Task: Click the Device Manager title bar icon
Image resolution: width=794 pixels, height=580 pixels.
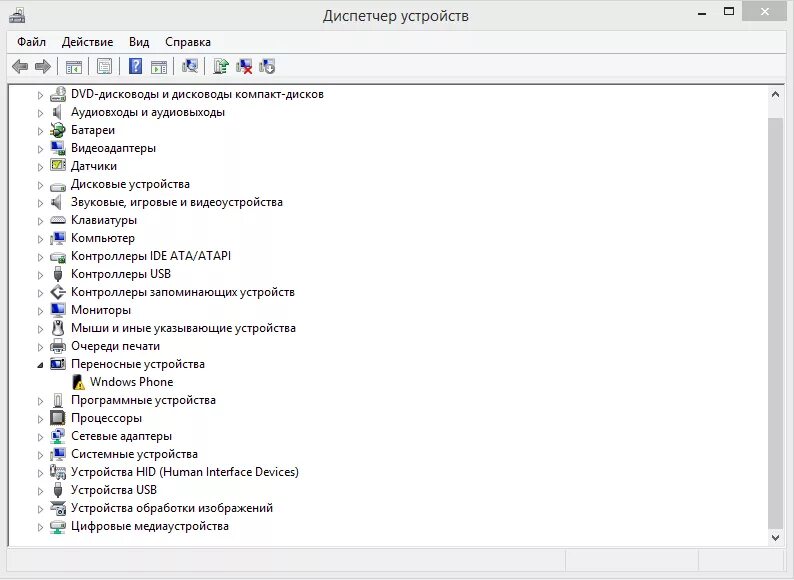Action: pyautogui.click(x=17, y=16)
